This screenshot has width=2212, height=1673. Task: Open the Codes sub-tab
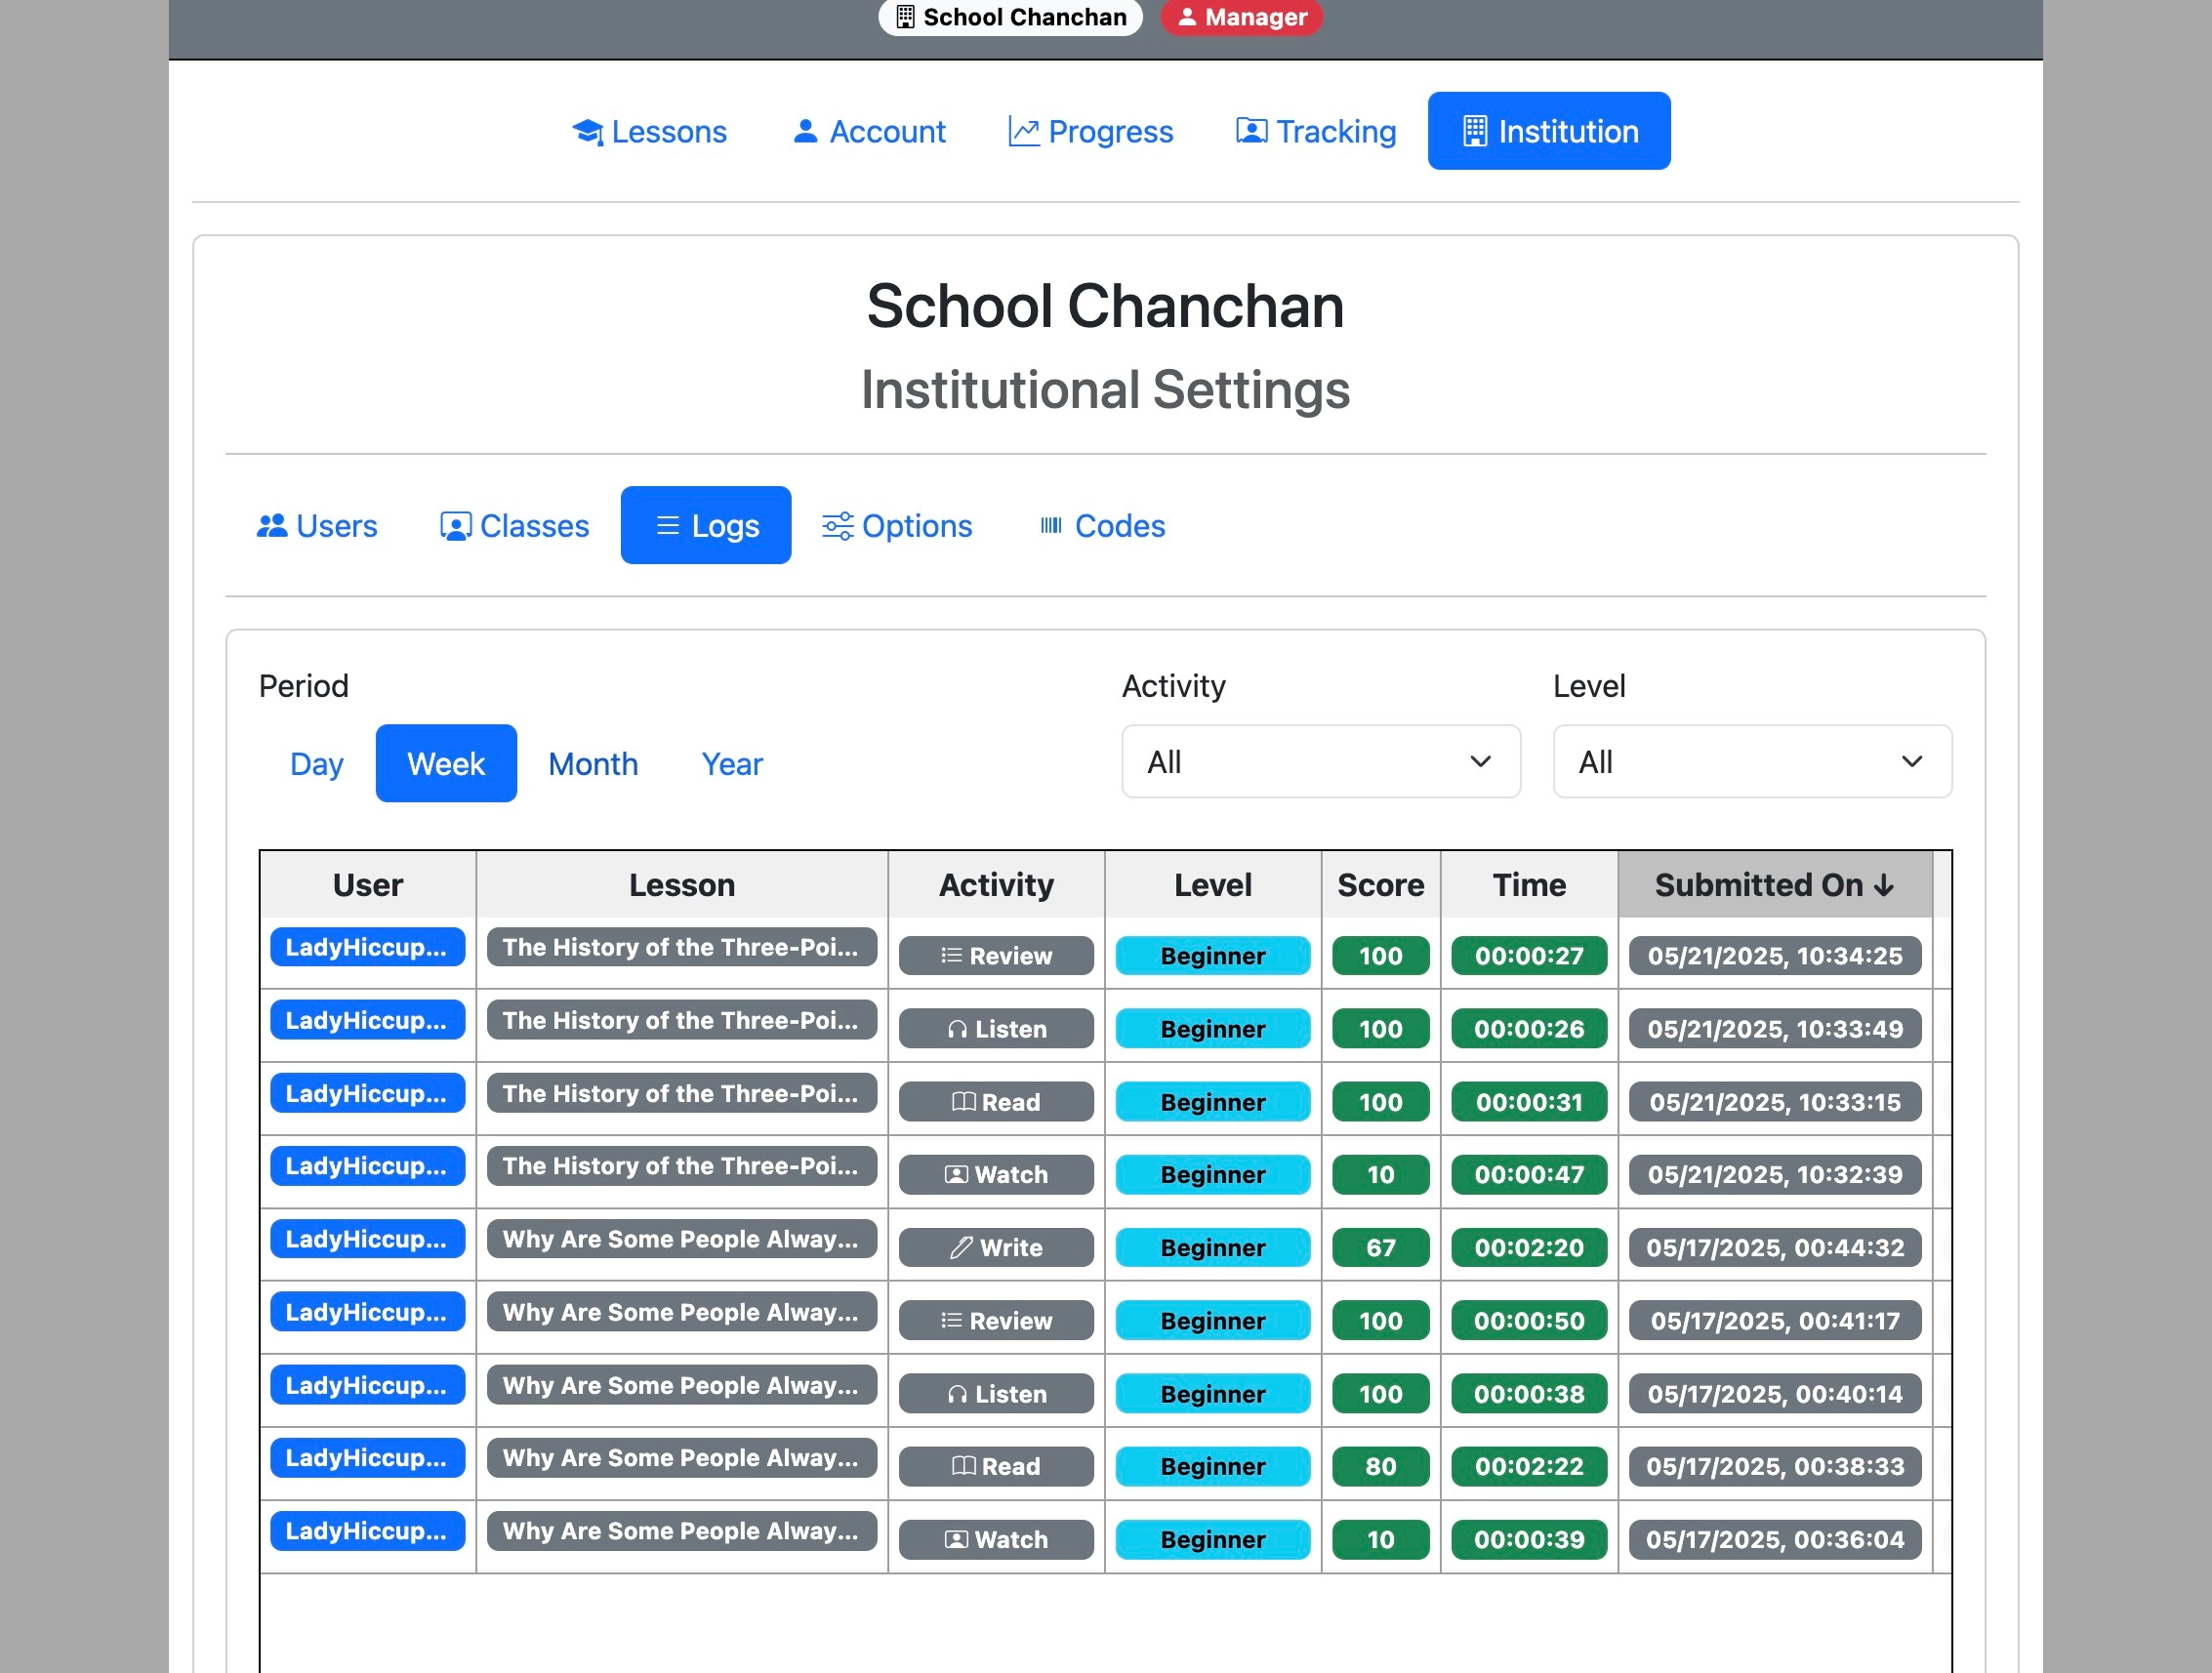(1102, 525)
